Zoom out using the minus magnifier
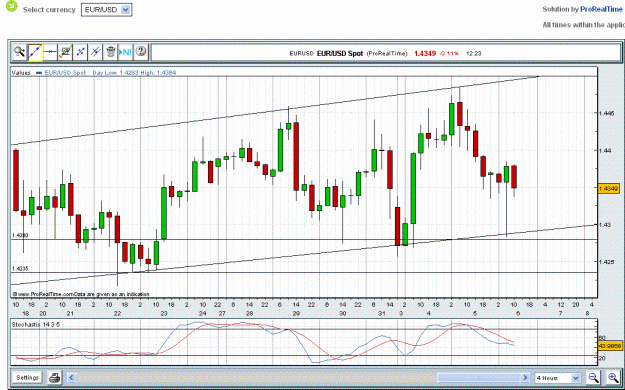Screen dimensions: 625x390 point(594,377)
